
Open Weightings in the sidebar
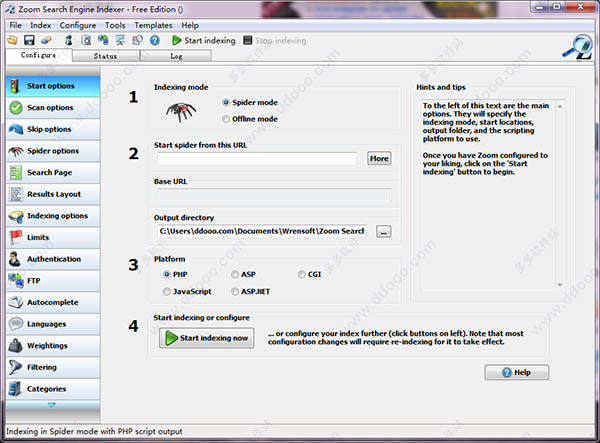53,345
